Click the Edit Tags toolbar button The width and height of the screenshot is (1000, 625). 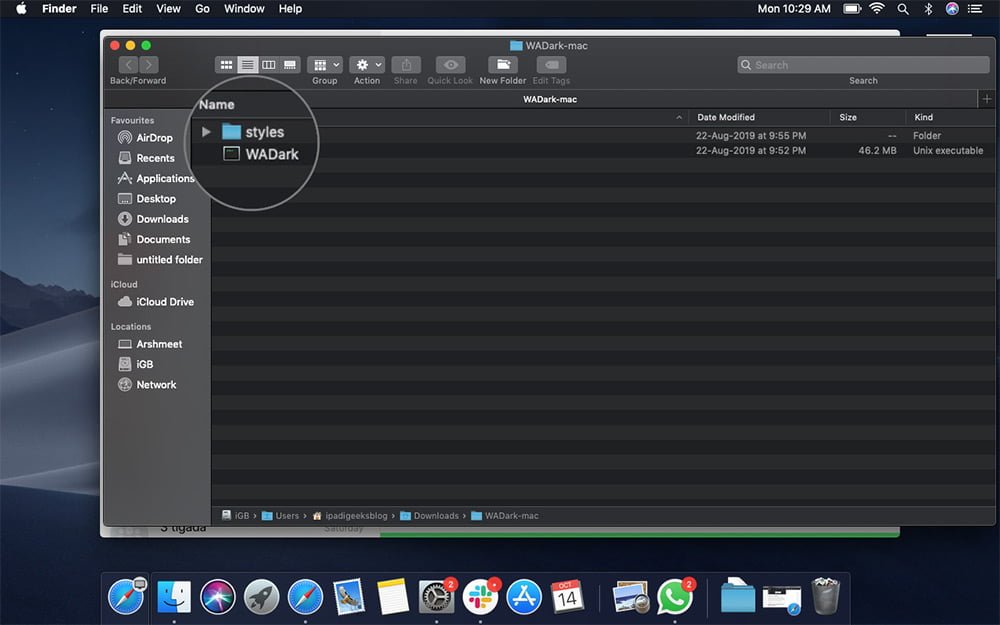coord(551,64)
